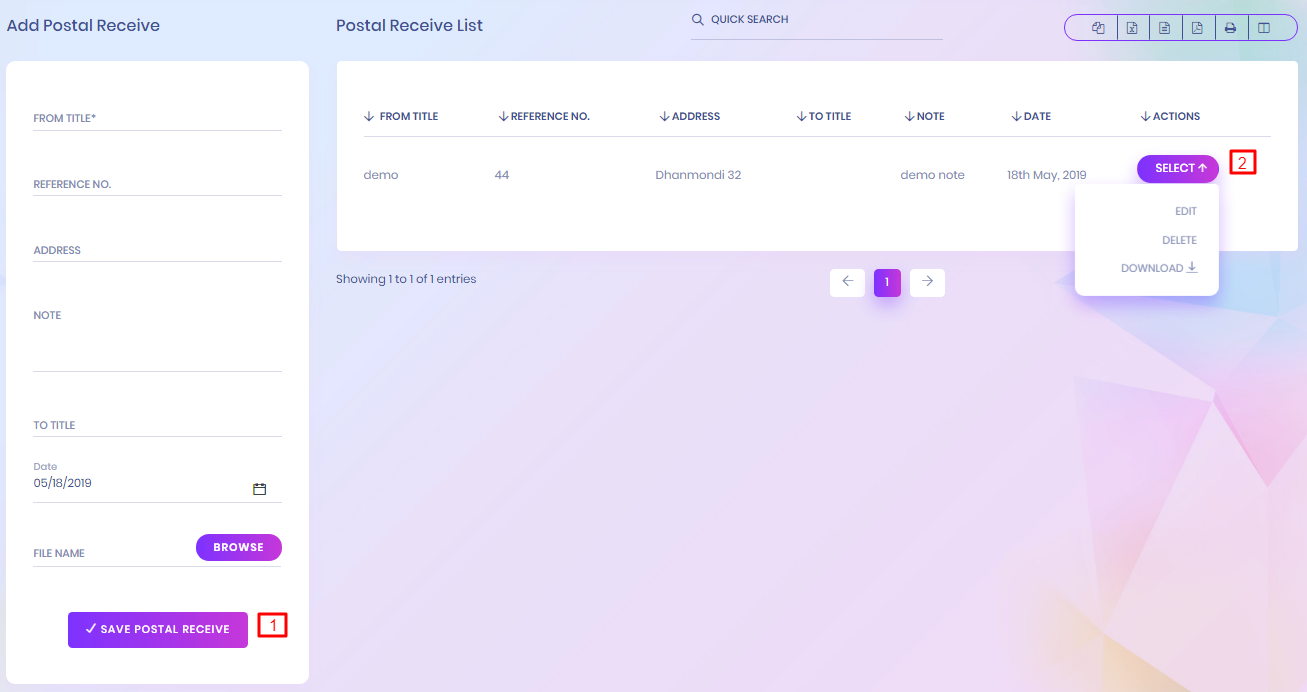Choose Download from the actions menu
The width and height of the screenshot is (1307, 692).
click(x=1158, y=268)
